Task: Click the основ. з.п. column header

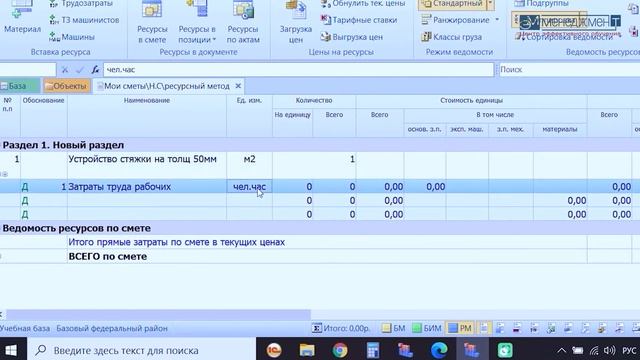Action: click(x=424, y=129)
